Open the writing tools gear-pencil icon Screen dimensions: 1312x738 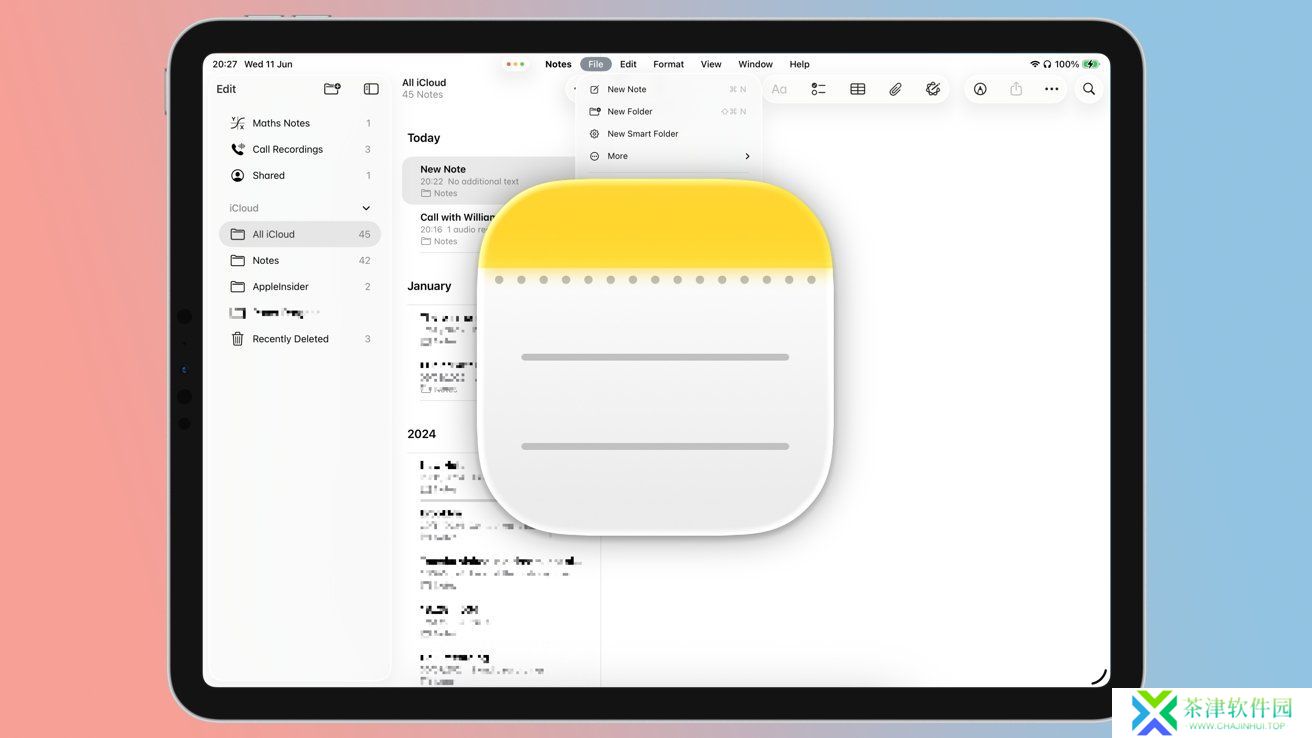pyautogui.click(x=933, y=89)
